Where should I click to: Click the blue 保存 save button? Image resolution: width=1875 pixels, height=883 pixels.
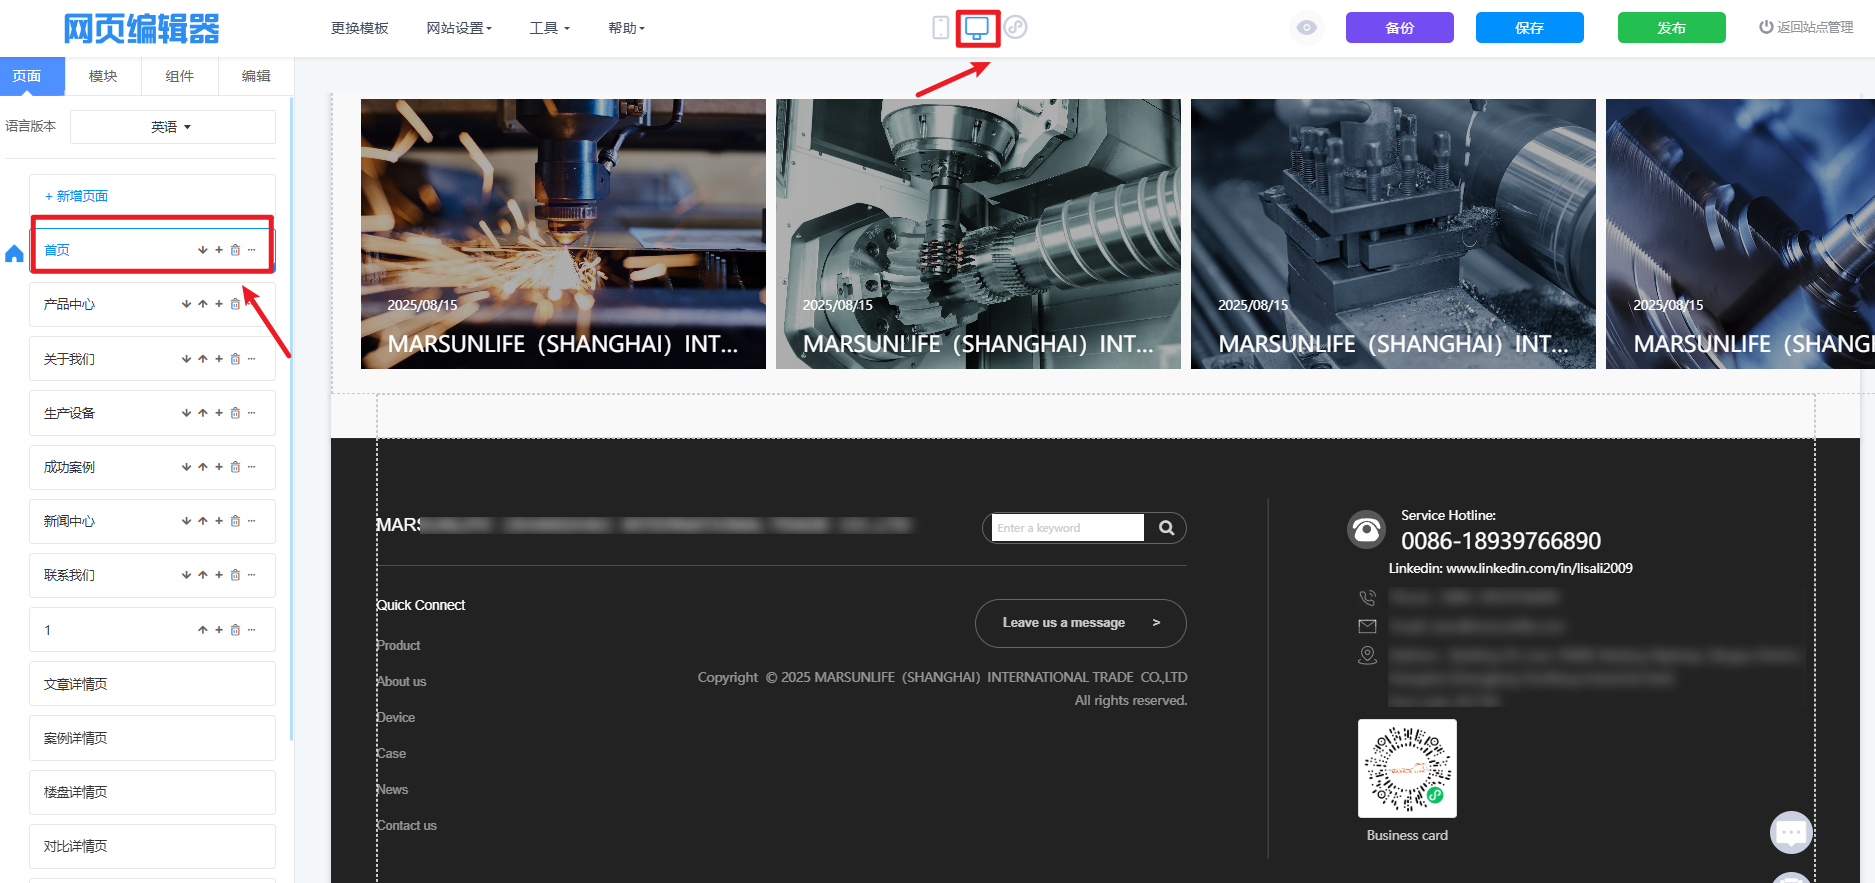(x=1529, y=27)
